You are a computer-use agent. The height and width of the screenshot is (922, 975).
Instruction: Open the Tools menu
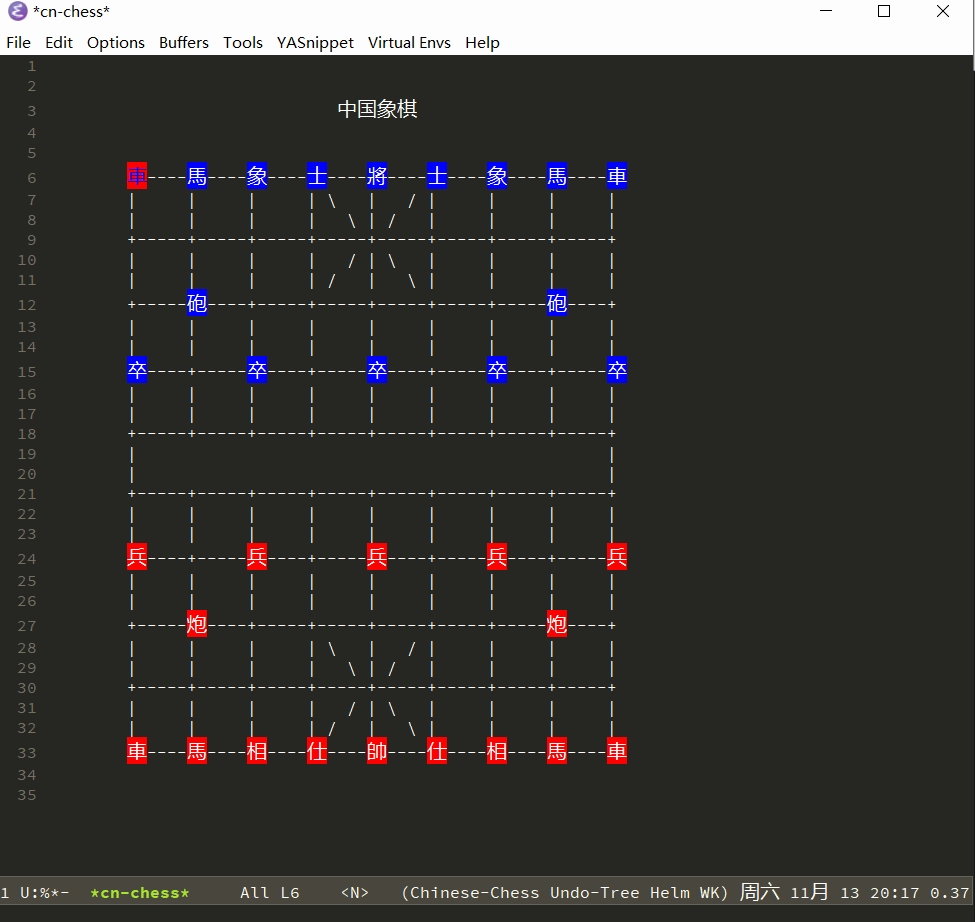[x=243, y=42]
